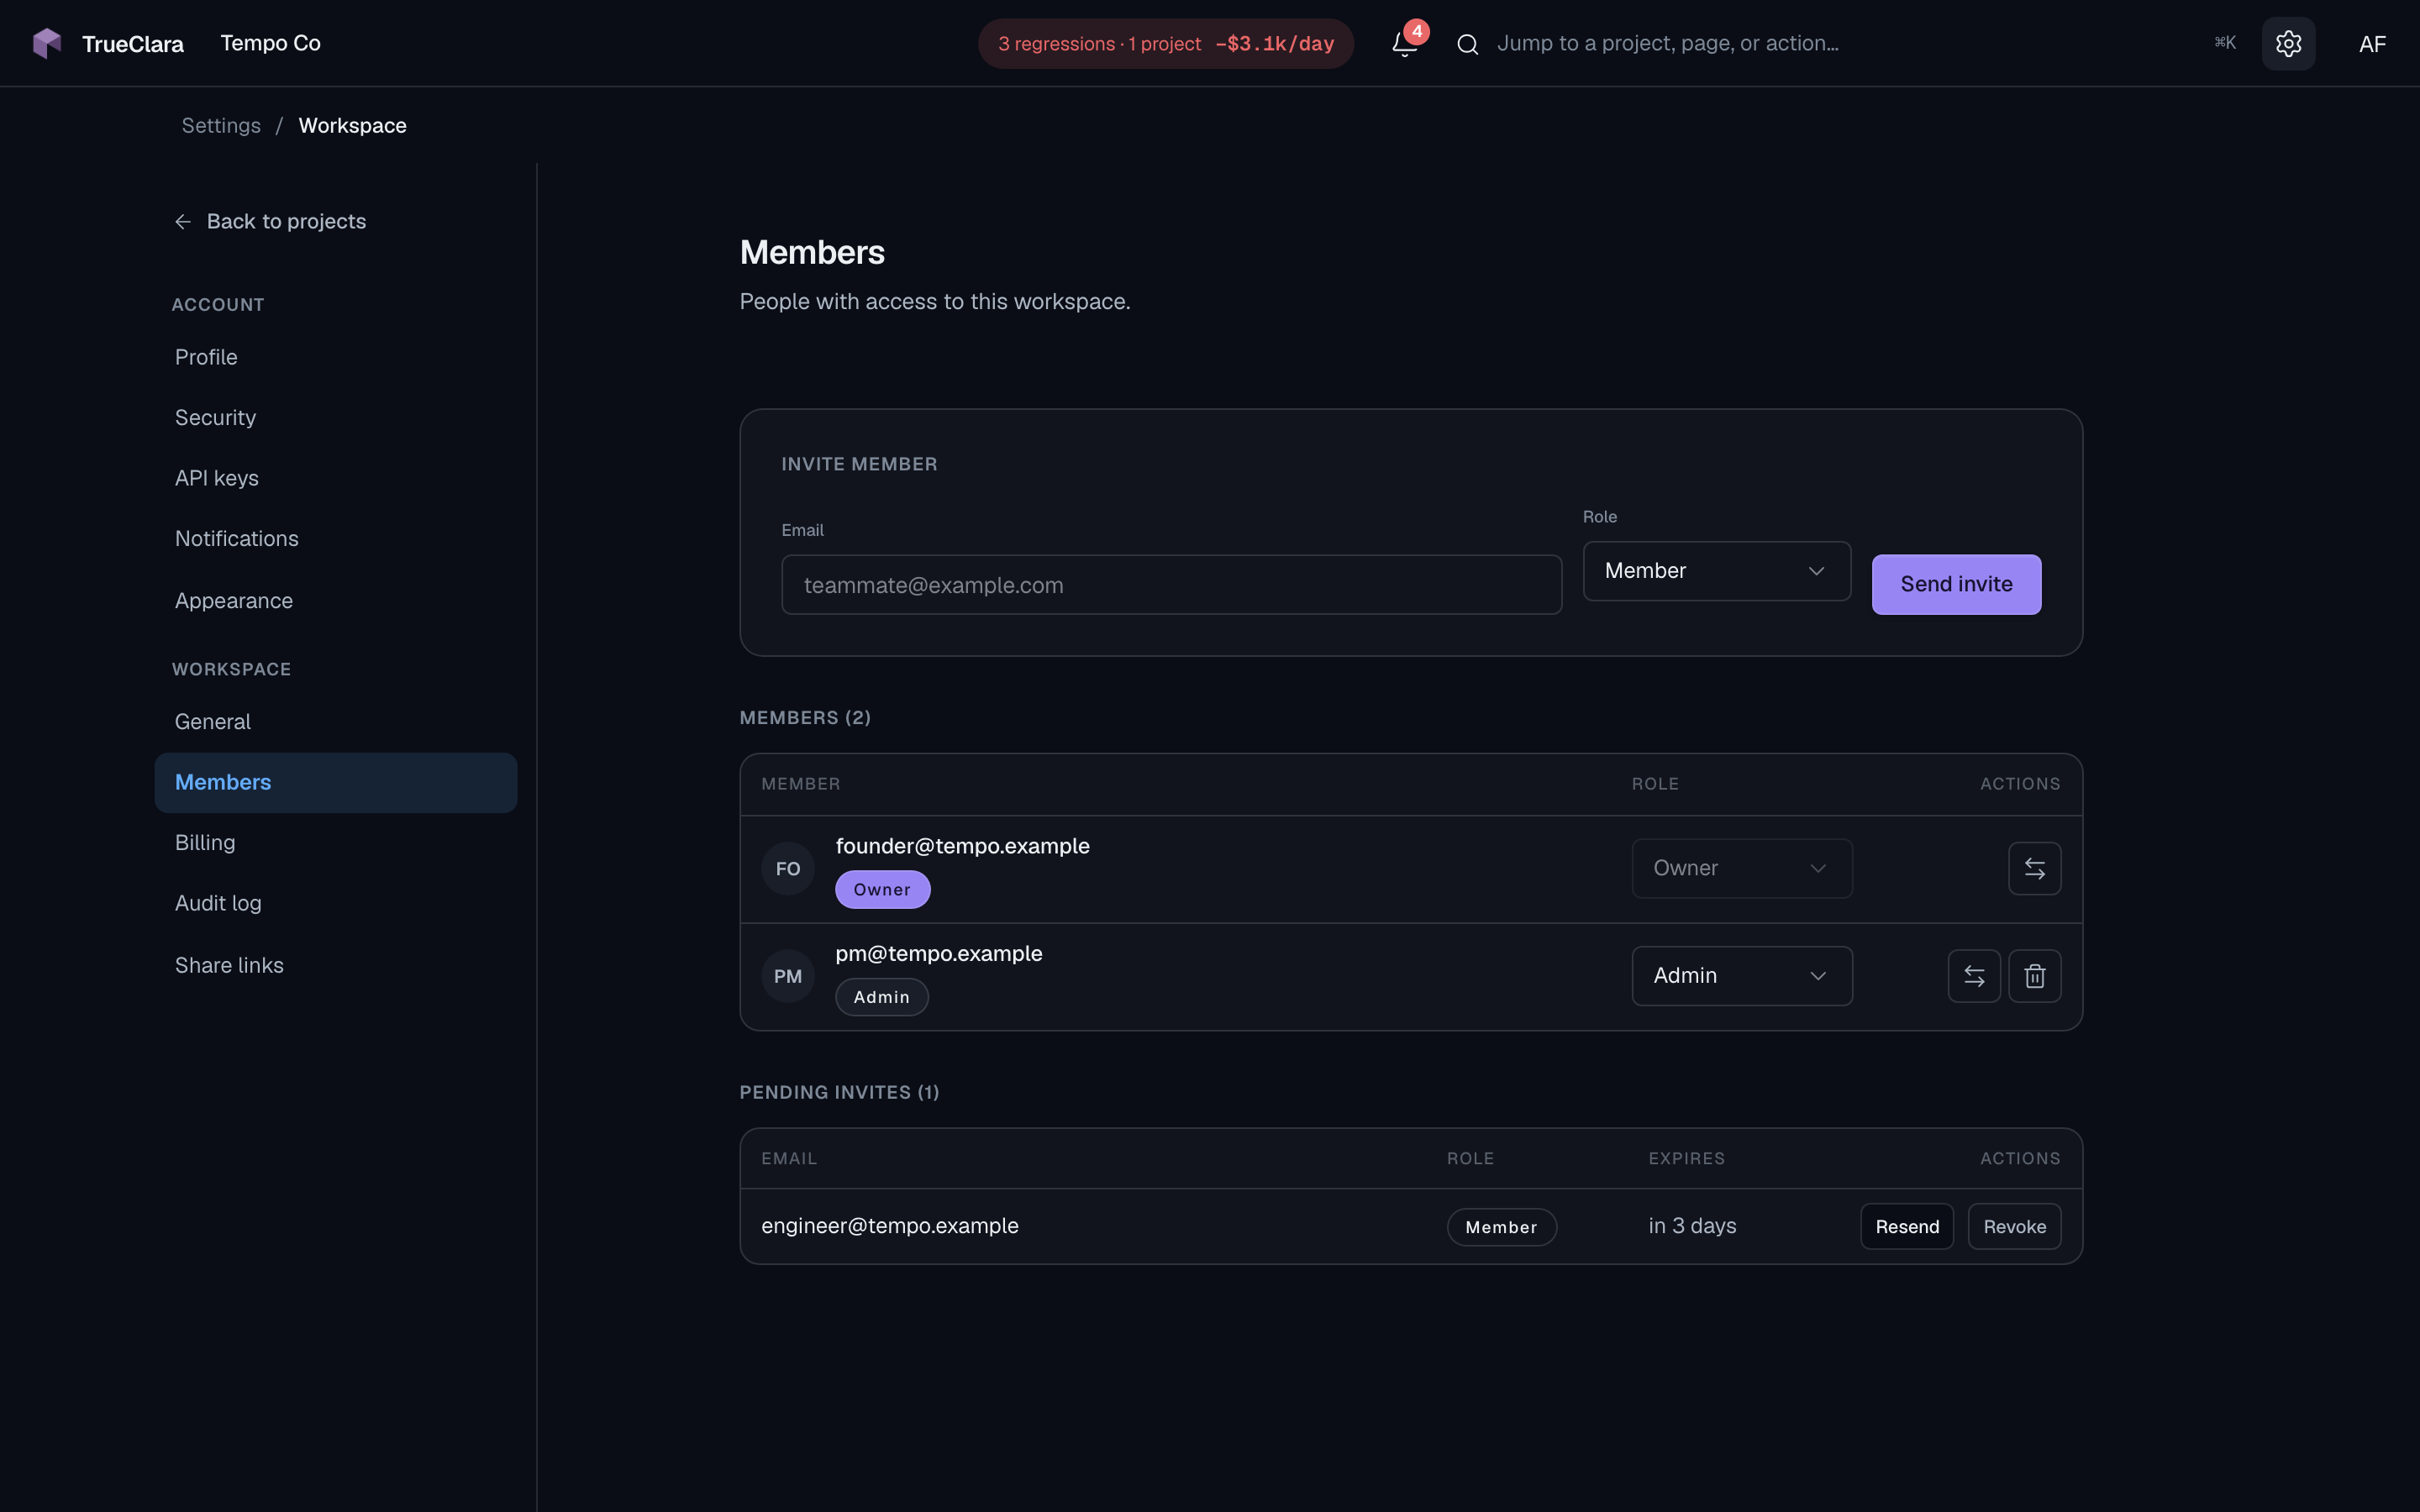Viewport: 2420px width, 1512px height.
Task: Click founder@tempo.example email text
Action: coord(962,846)
